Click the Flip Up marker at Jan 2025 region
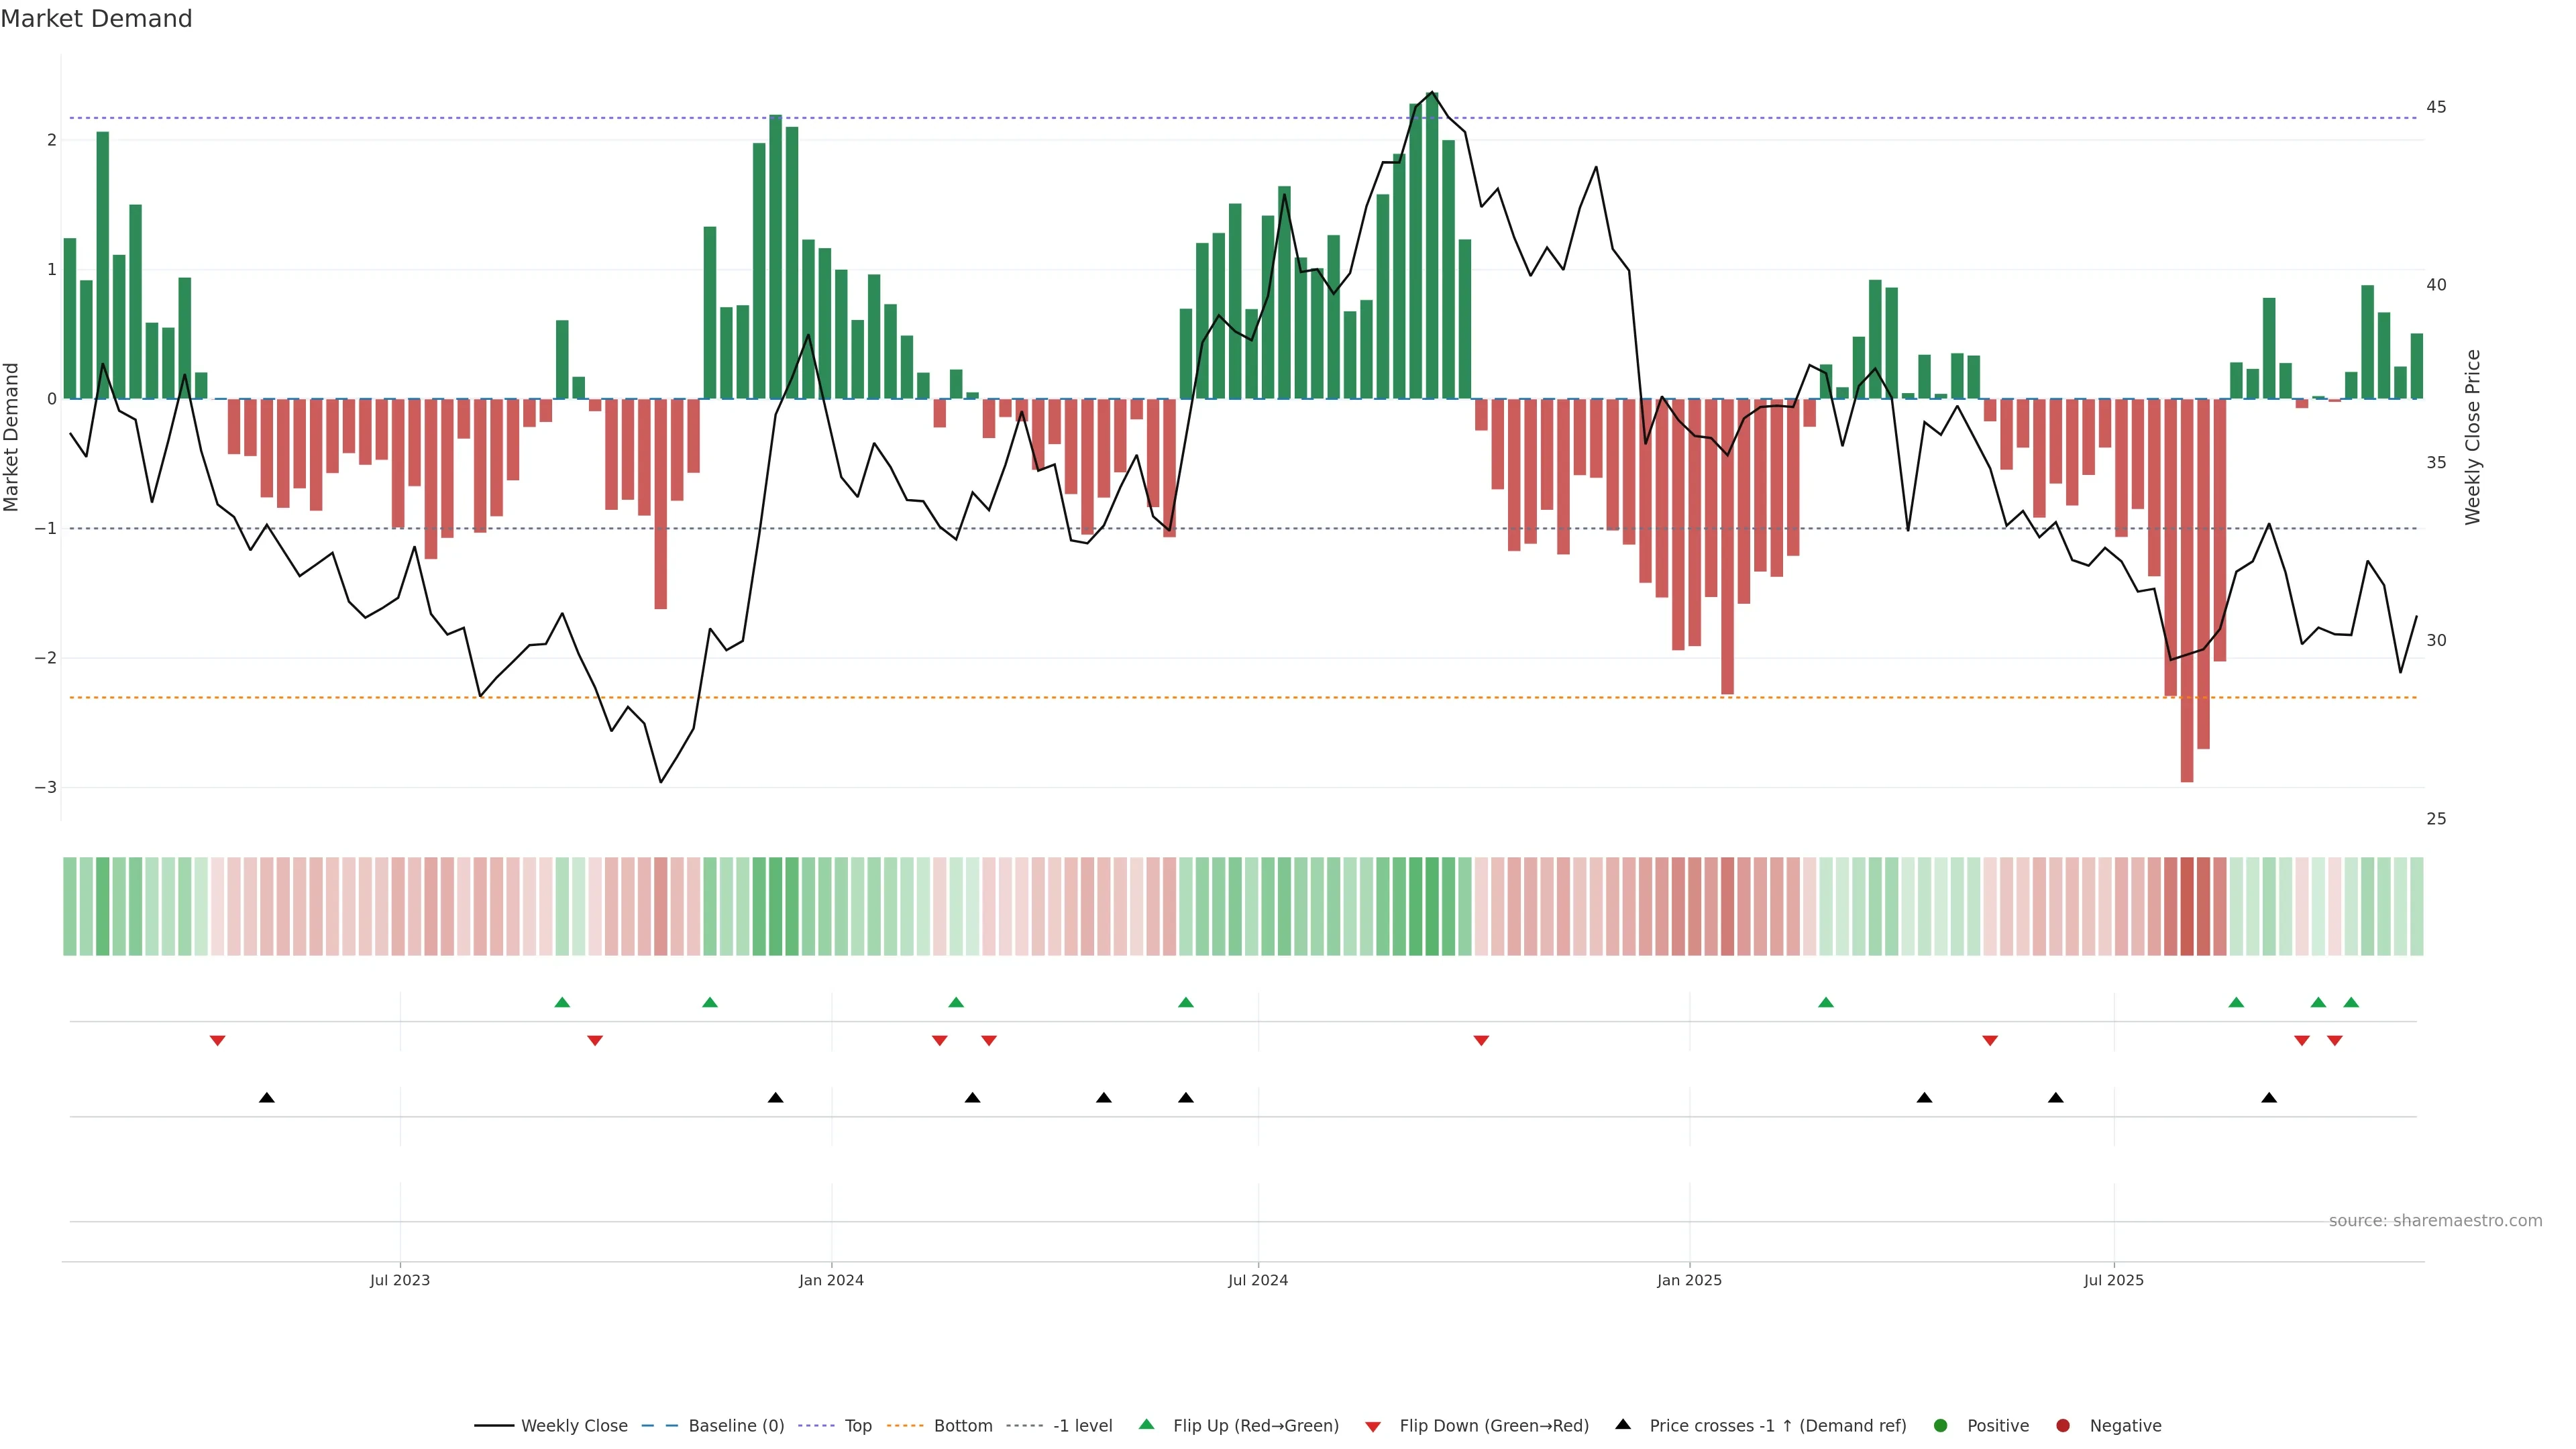 point(1826,1002)
